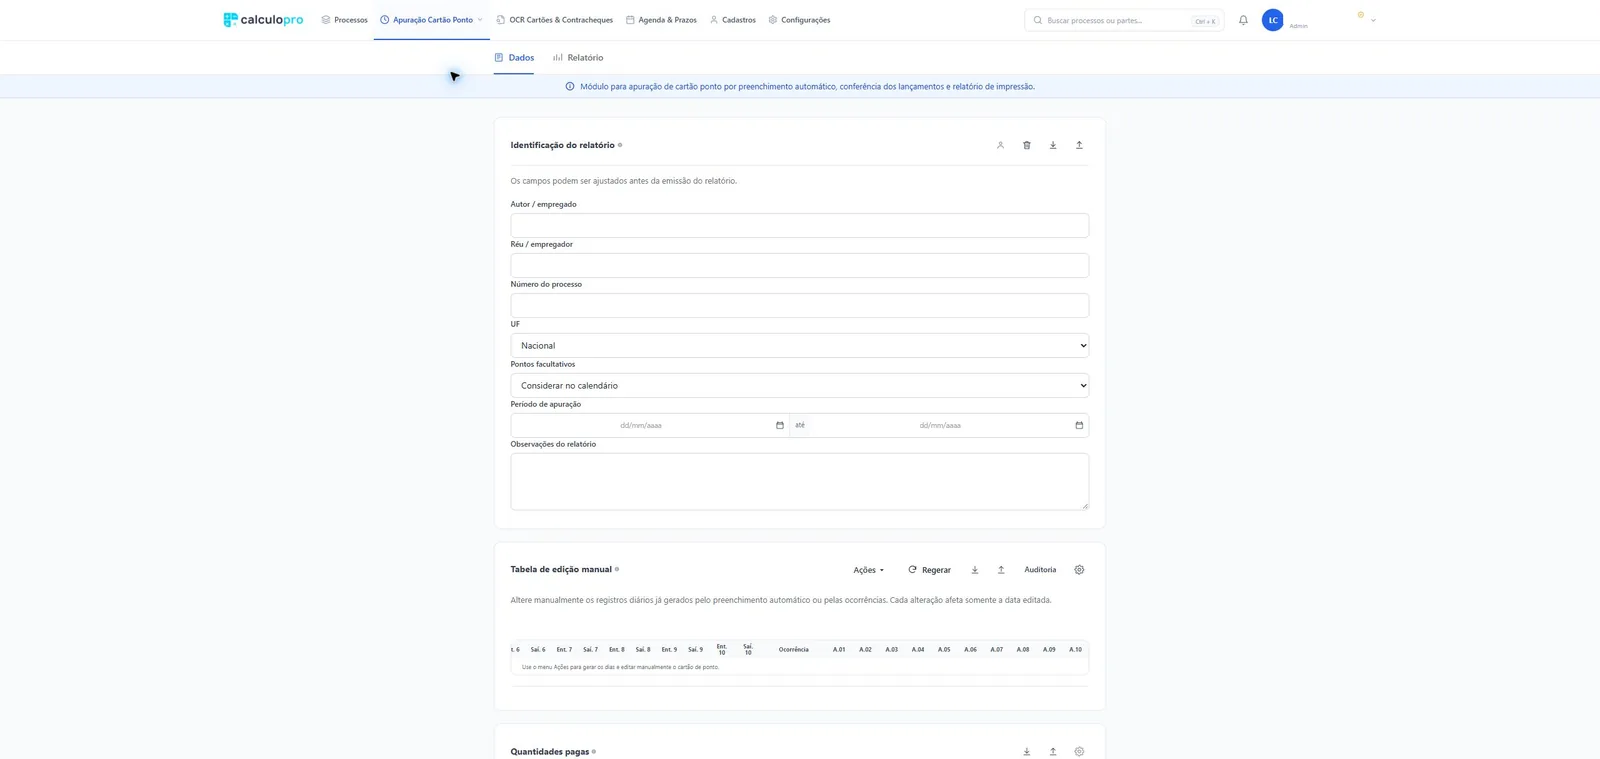Open Cadastros navigation item

click(x=733, y=20)
